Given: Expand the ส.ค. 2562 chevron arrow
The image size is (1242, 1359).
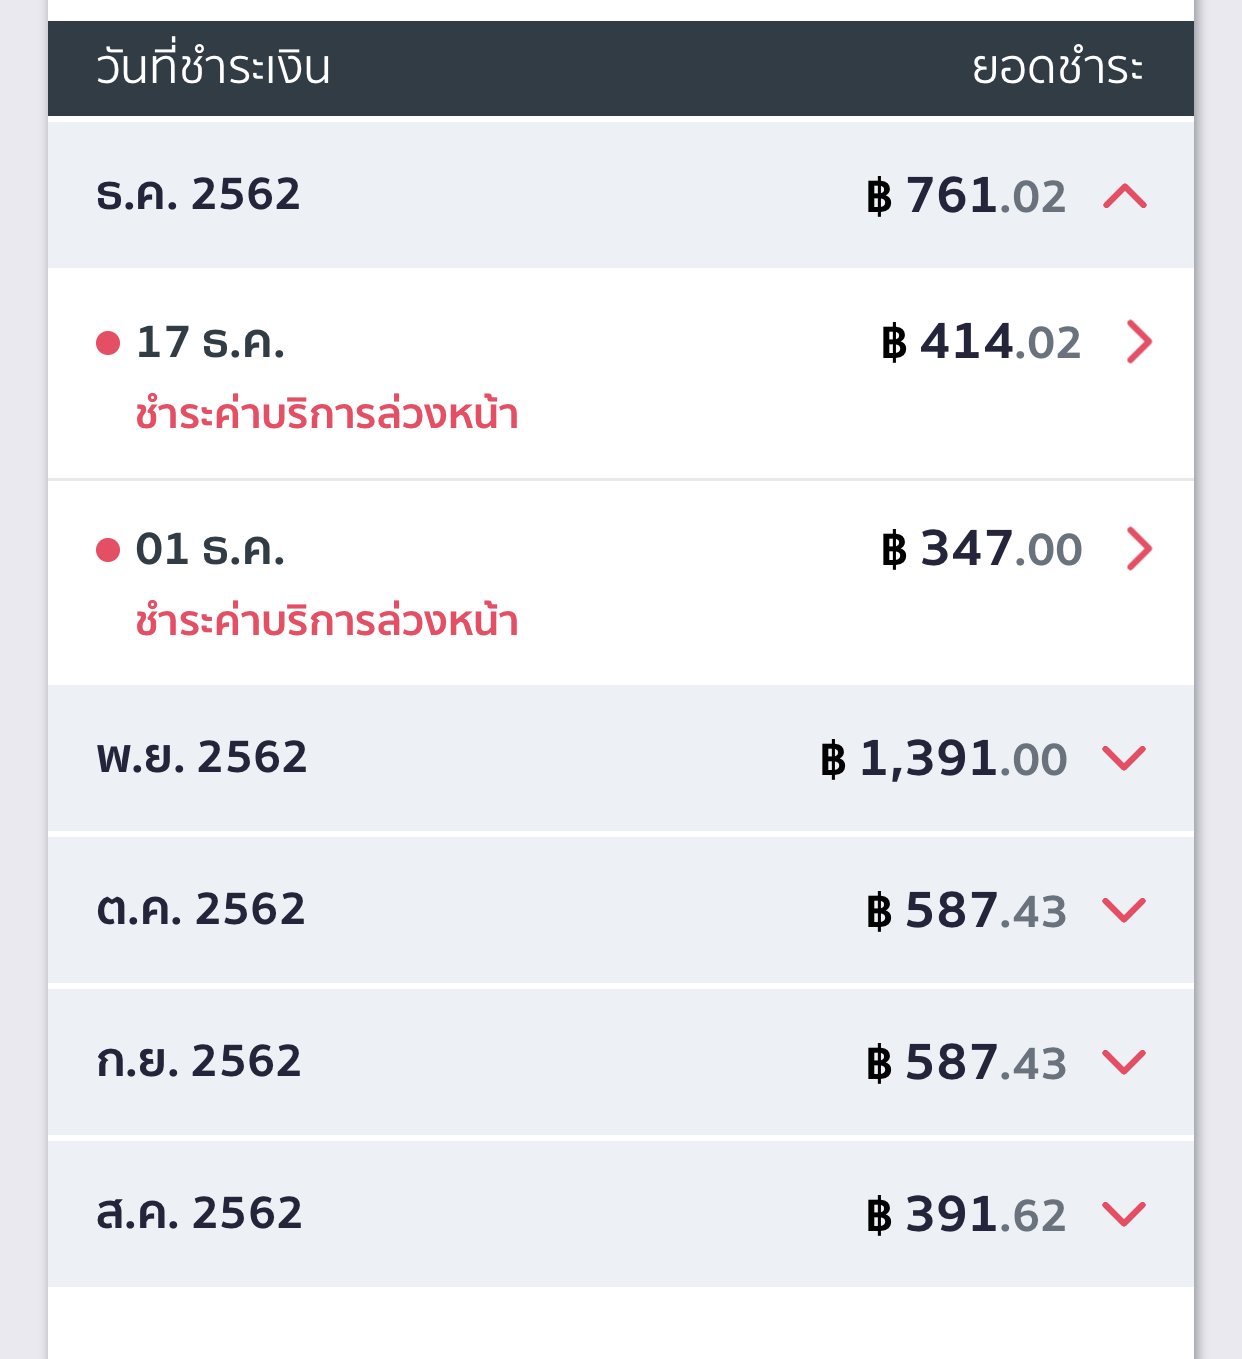Looking at the screenshot, I should 1124,1214.
